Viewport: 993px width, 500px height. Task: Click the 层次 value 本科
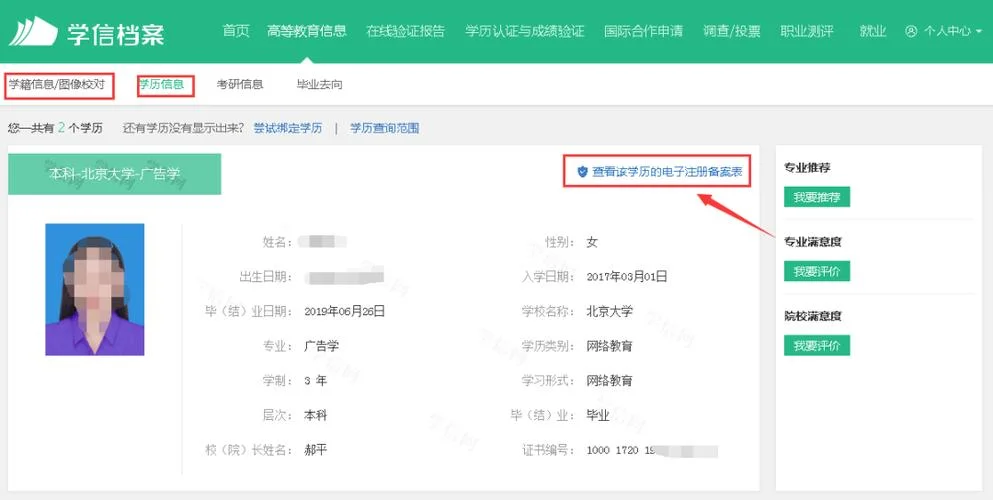(x=315, y=416)
